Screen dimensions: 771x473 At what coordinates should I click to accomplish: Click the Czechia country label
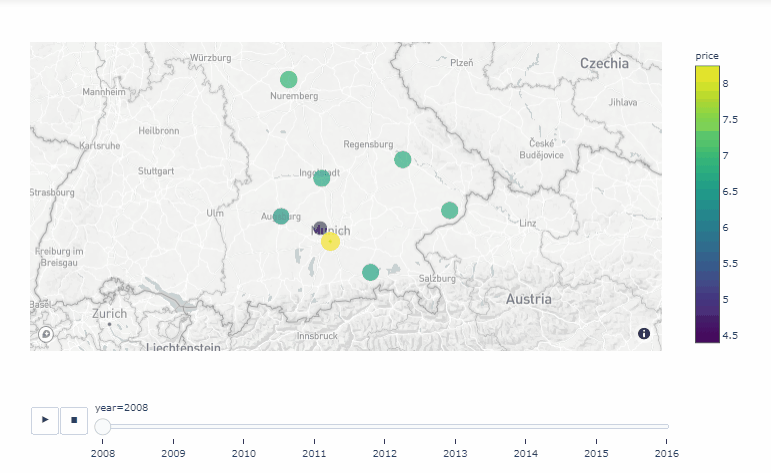coord(604,63)
